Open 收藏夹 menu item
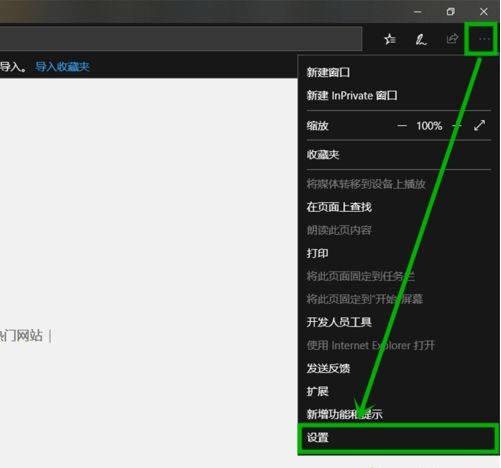 pos(323,154)
